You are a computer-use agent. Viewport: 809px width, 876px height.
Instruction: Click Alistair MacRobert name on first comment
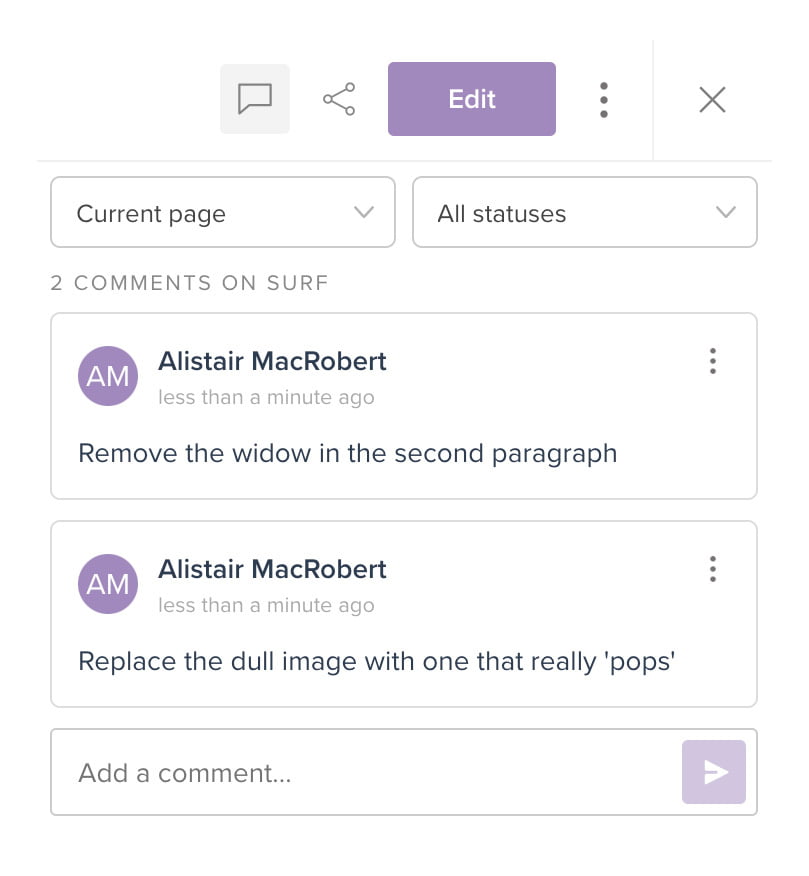coord(272,361)
